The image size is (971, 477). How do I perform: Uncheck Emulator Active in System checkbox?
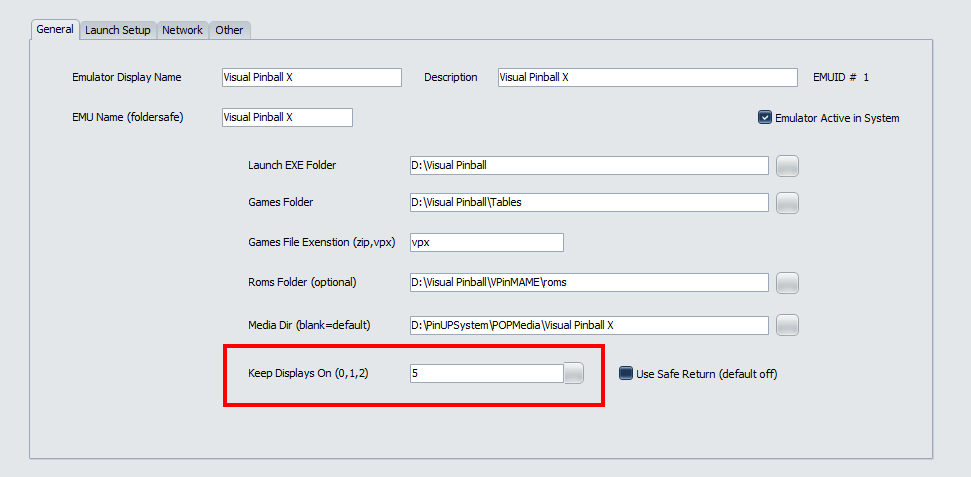pyautogui.click(x=765, y=118)
